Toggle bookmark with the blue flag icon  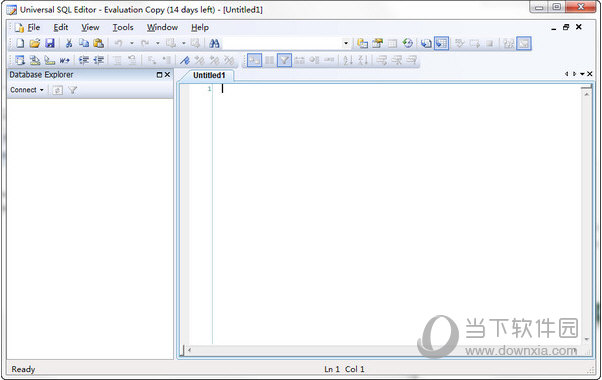click(185, 60)
